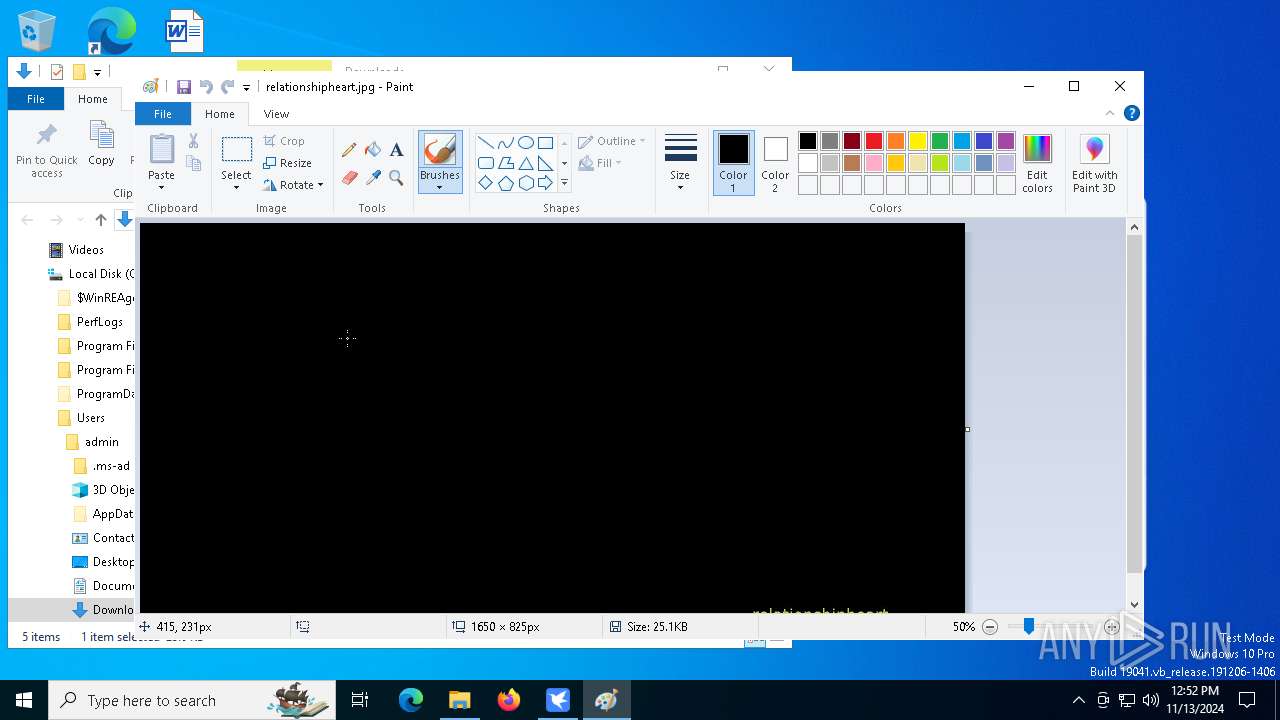Open the Brushes dropdown arrow
Screen dimensions: 1280x720
tap(440, 187)
